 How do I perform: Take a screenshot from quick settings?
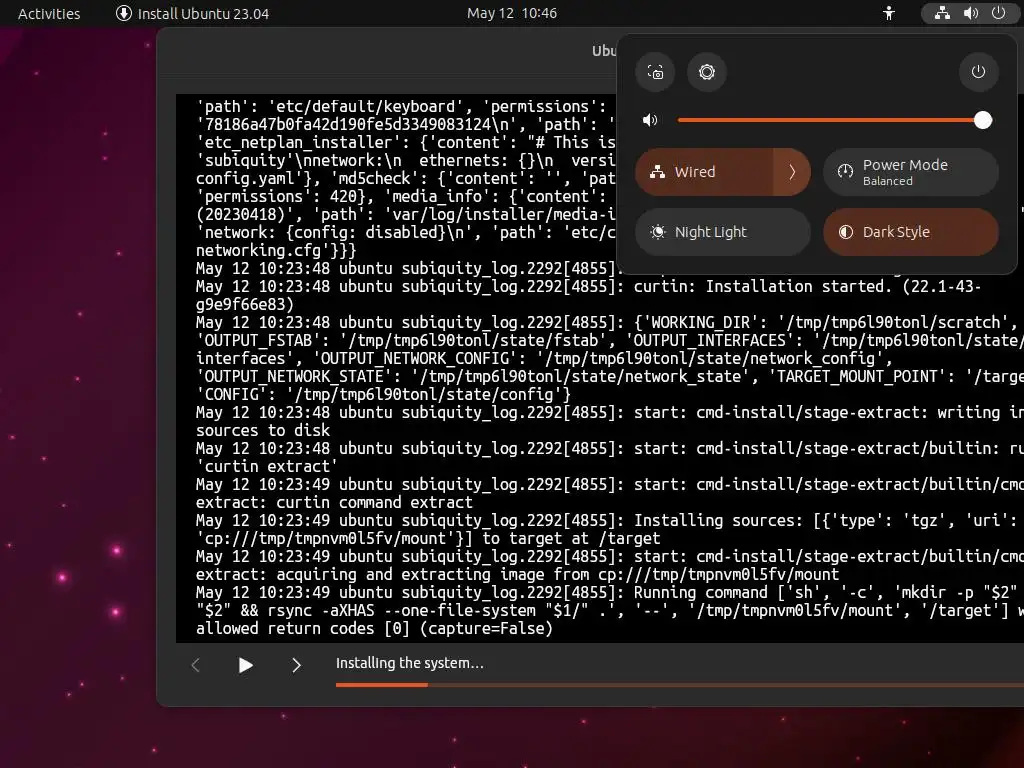click(655, 72)
